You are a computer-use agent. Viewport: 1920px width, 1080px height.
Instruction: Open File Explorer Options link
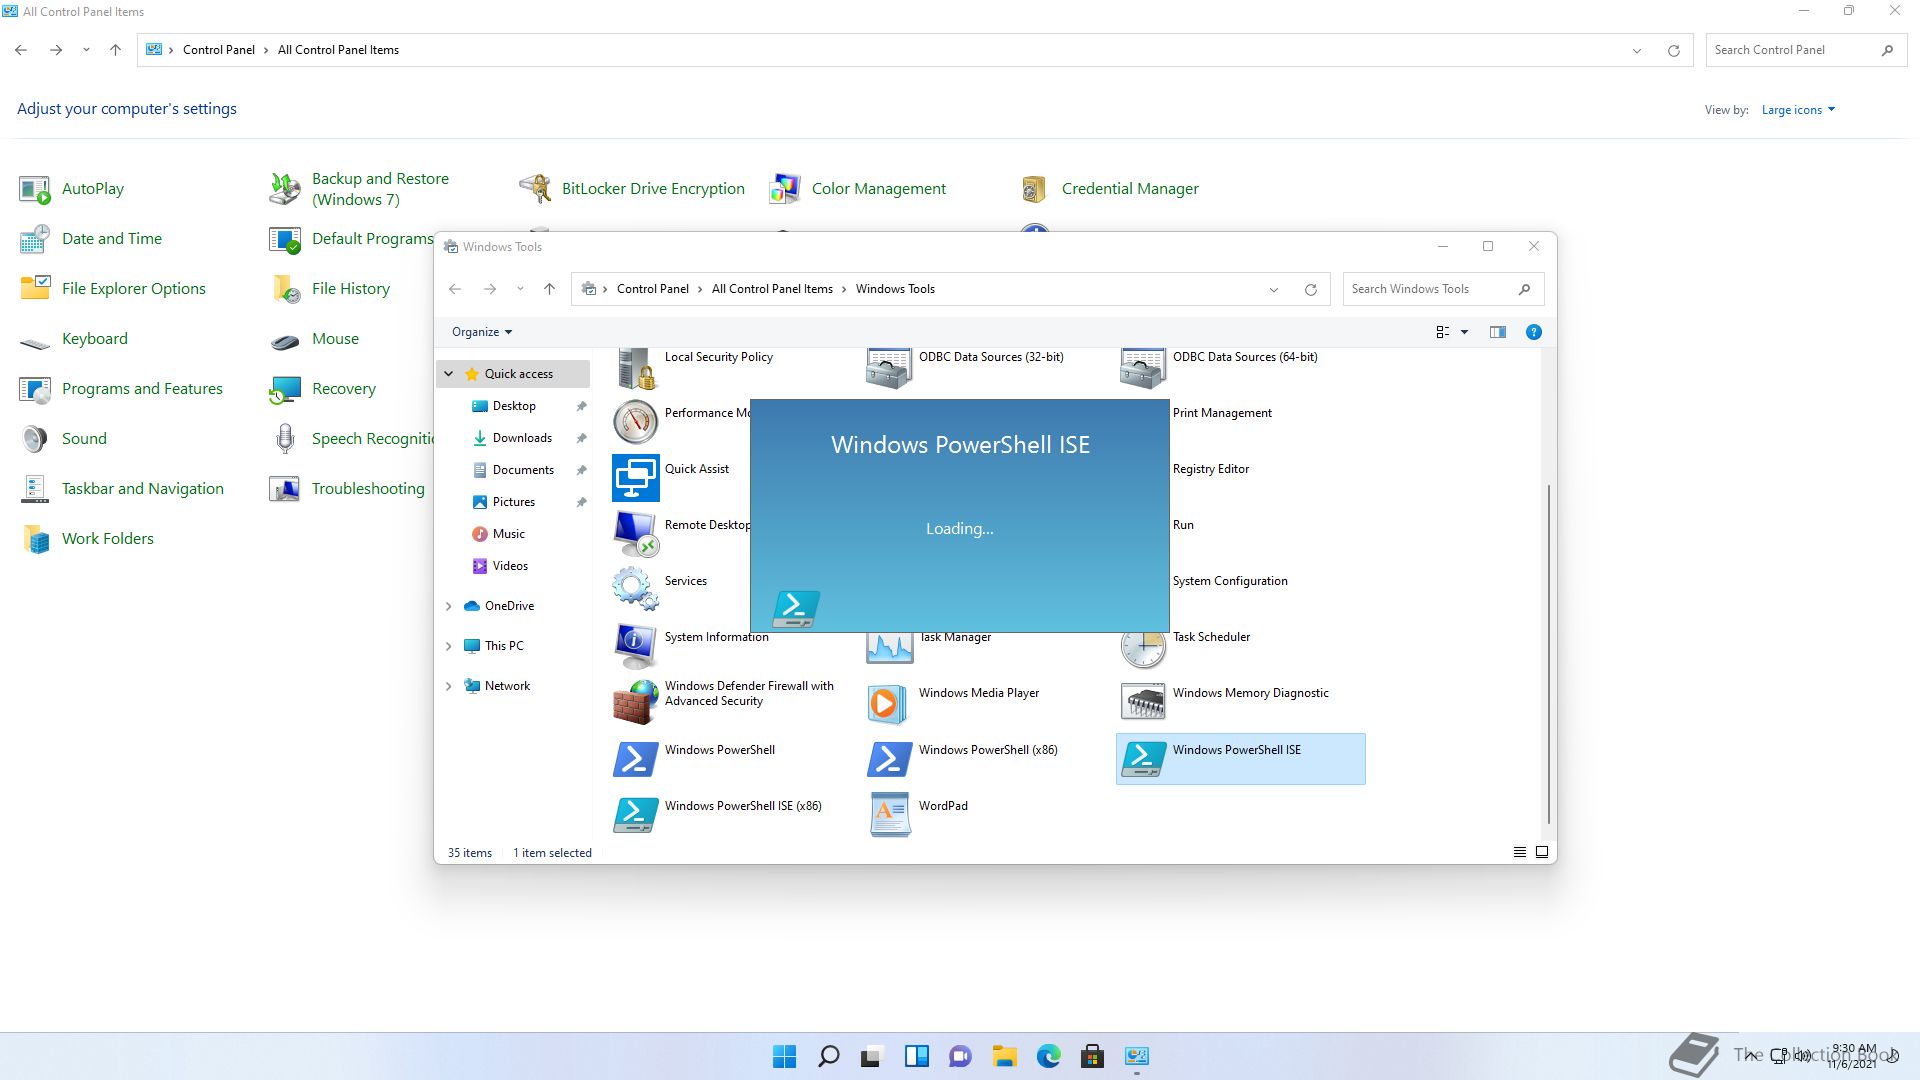coord(134,289)
